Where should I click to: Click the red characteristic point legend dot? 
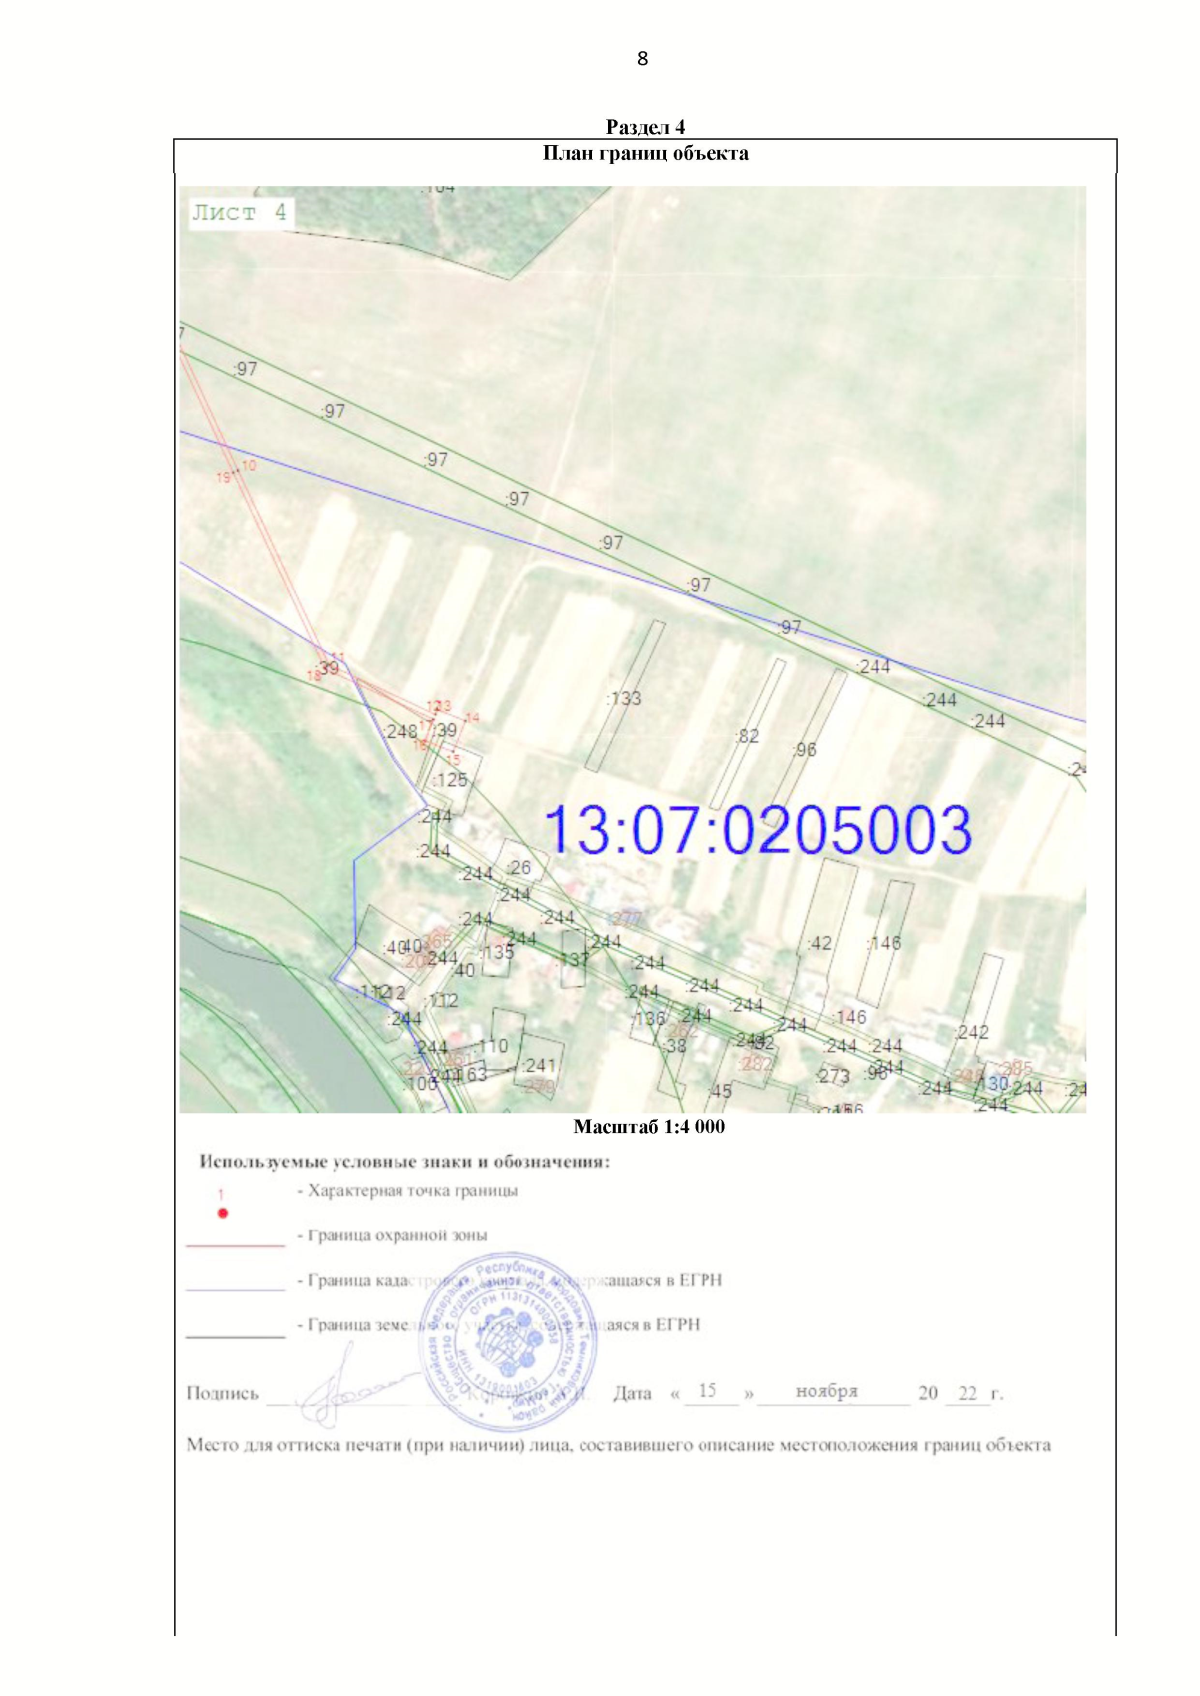[222, 1213]
